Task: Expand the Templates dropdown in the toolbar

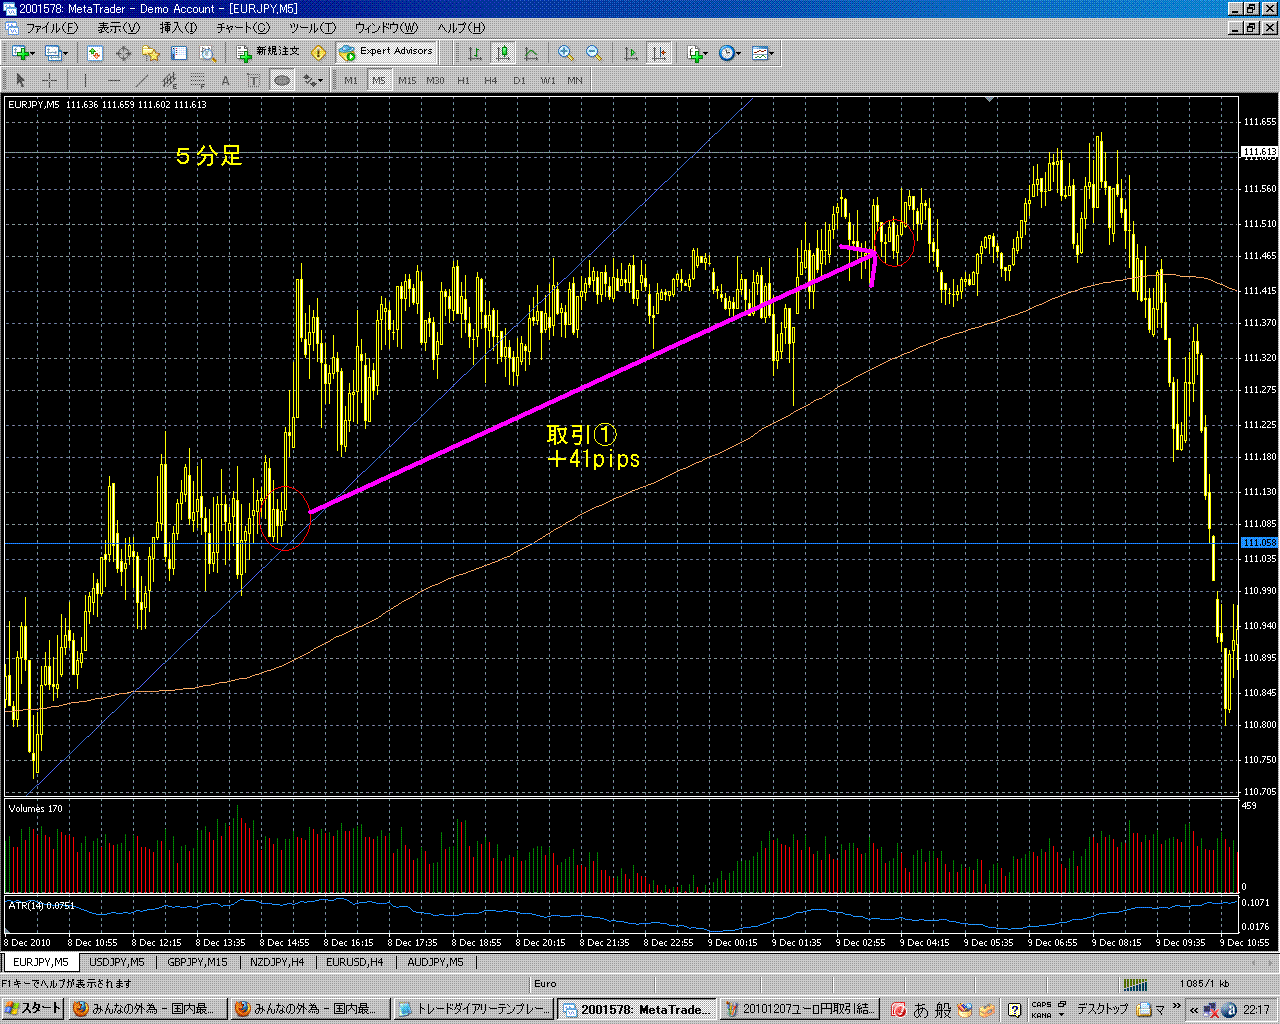Action: click(x=771, y=53)
